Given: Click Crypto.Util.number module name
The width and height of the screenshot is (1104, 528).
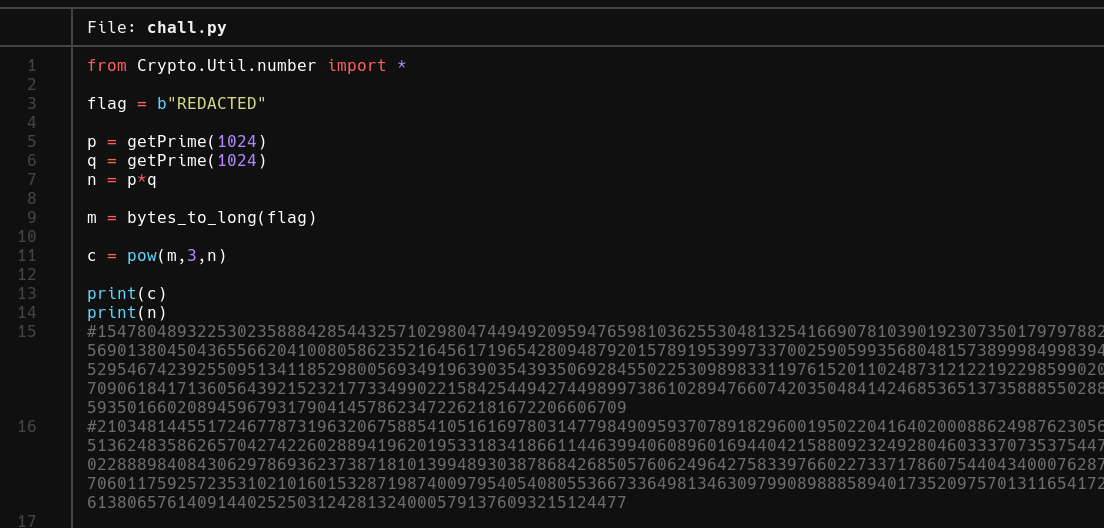Looking at the screenshot, I should [227, 65].
